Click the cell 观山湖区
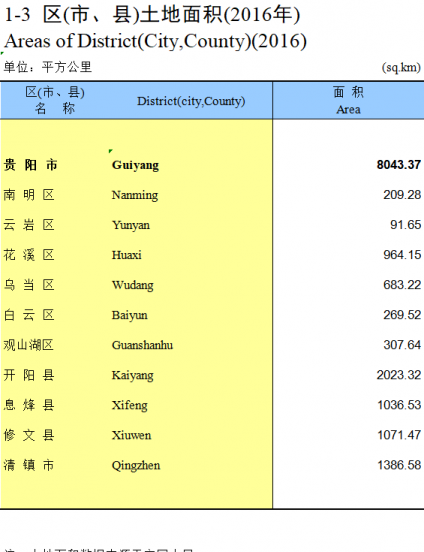This screenshot has width=424, height=552. coord(29,345)
